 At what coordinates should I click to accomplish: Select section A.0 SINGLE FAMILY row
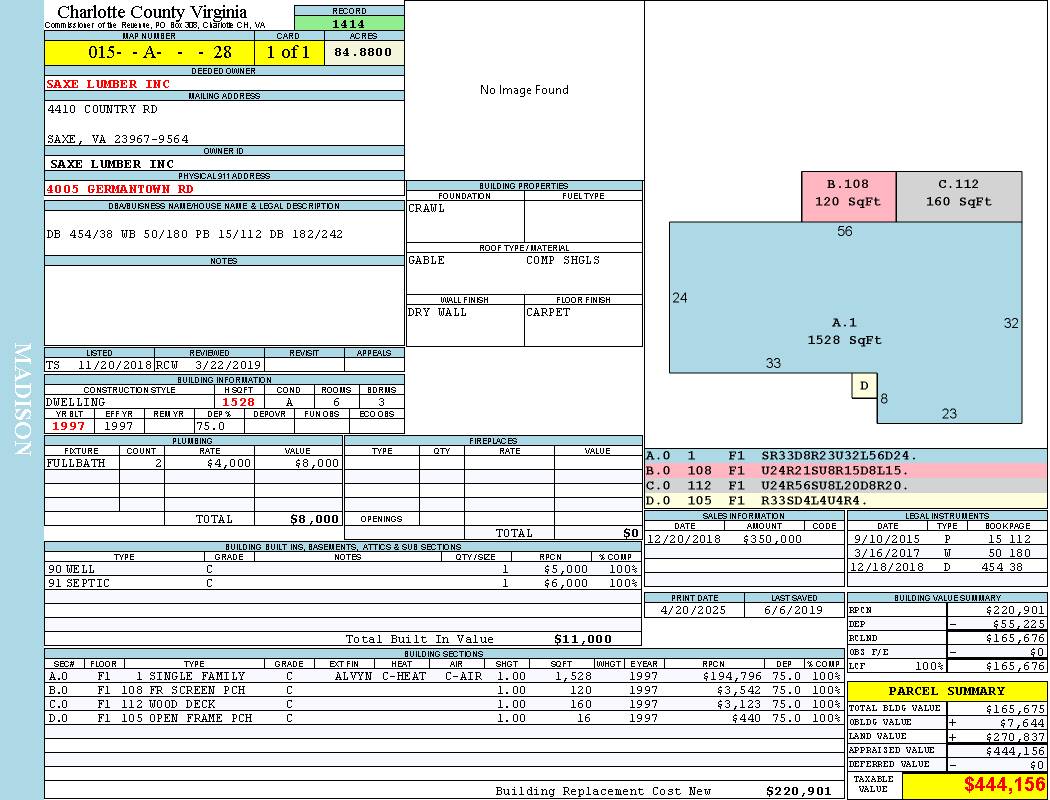[x=444, y=677]
